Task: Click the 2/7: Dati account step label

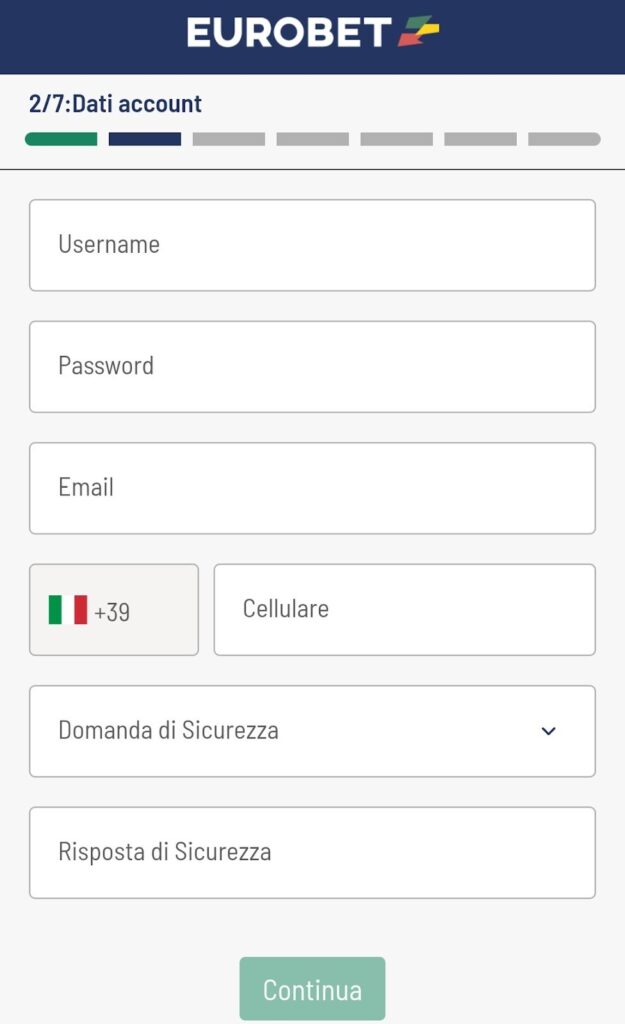Action: pyautogui.click(x=114, y=103)
